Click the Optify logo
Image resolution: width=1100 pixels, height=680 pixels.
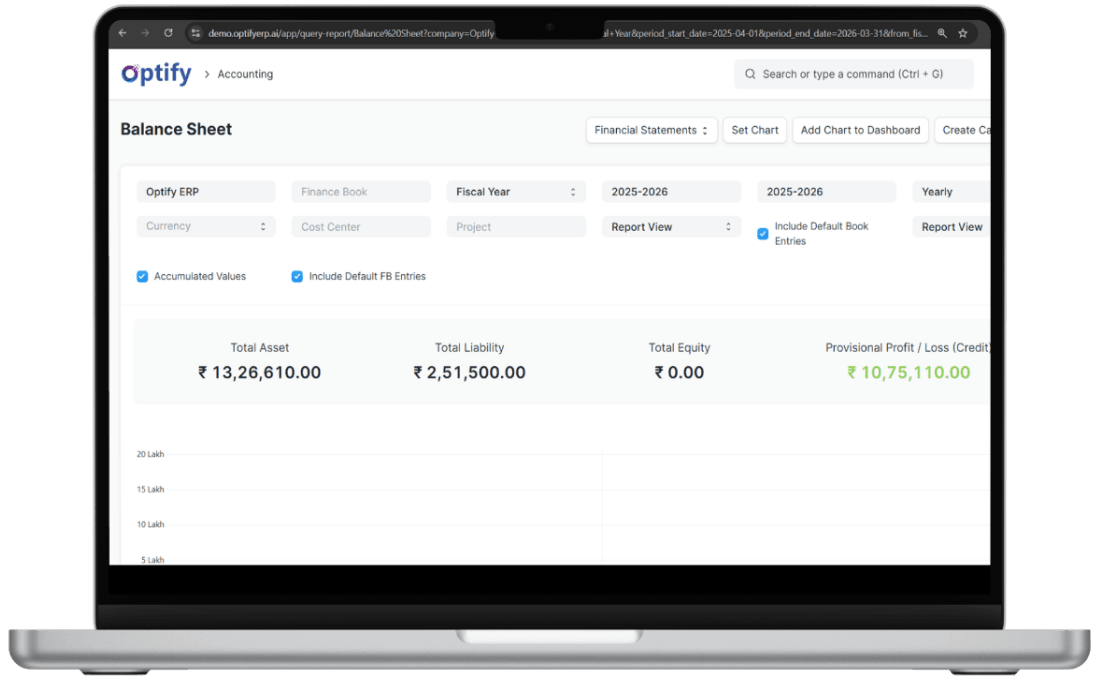[x=156, y=74]
